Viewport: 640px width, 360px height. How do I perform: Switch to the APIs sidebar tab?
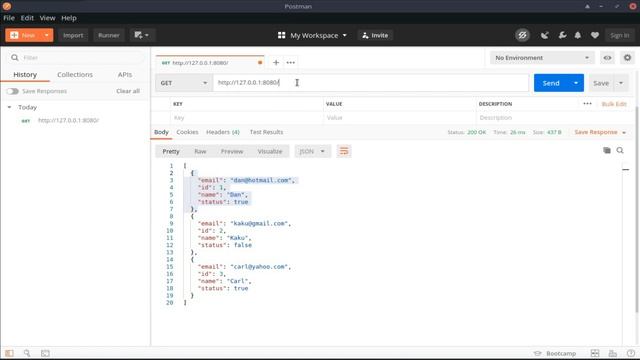(x=124, y=75)
